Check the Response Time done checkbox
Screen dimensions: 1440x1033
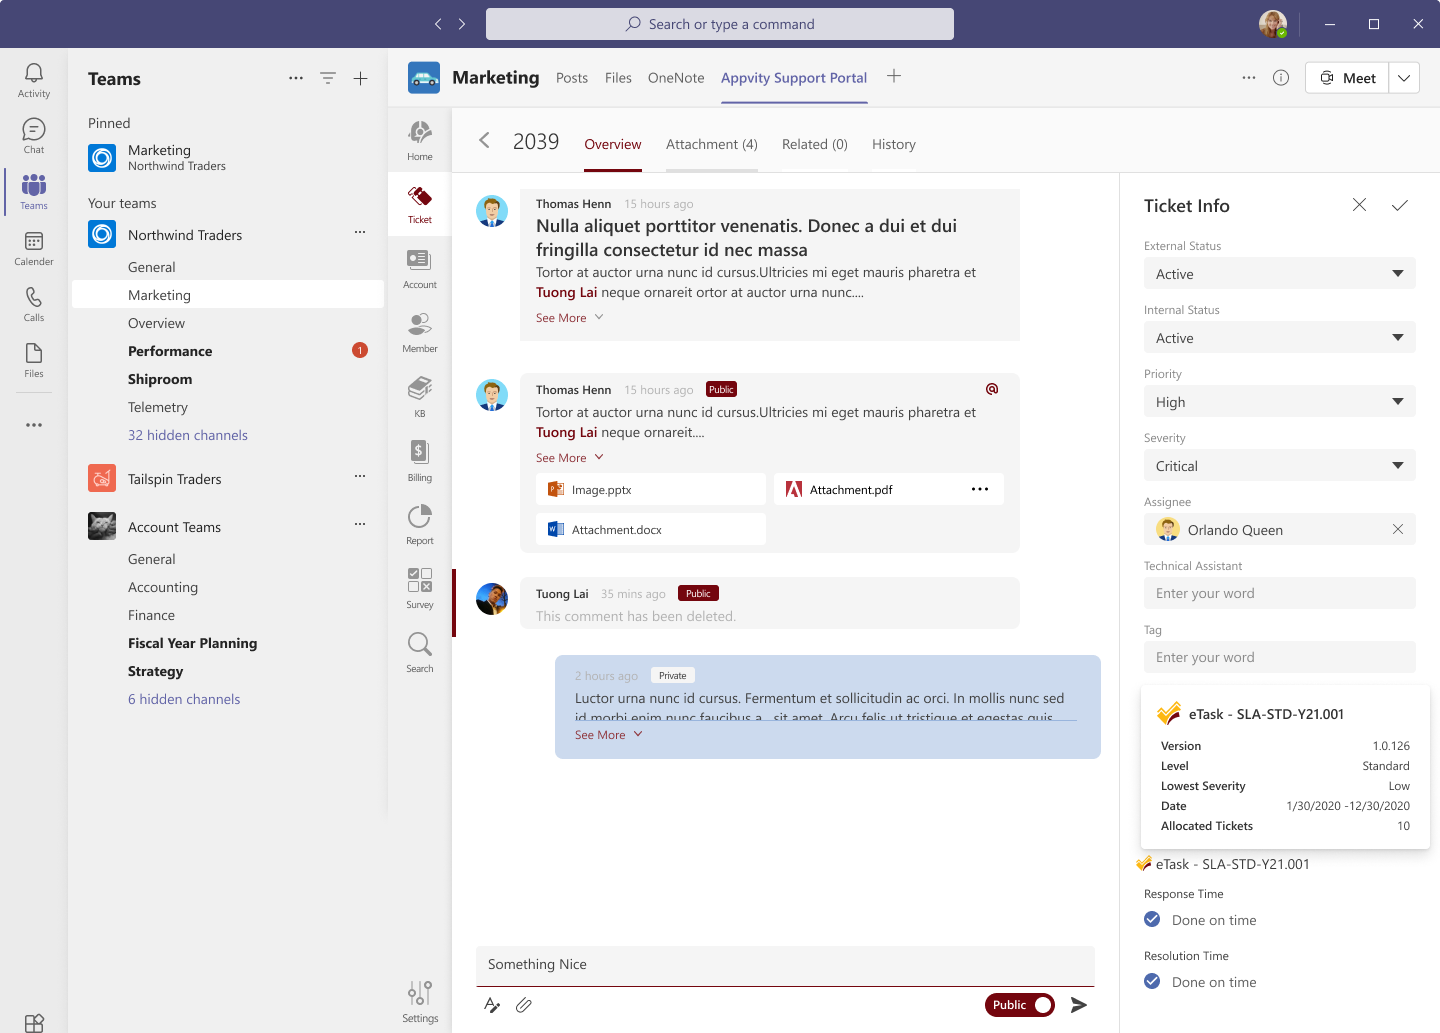click(1151, 919)
